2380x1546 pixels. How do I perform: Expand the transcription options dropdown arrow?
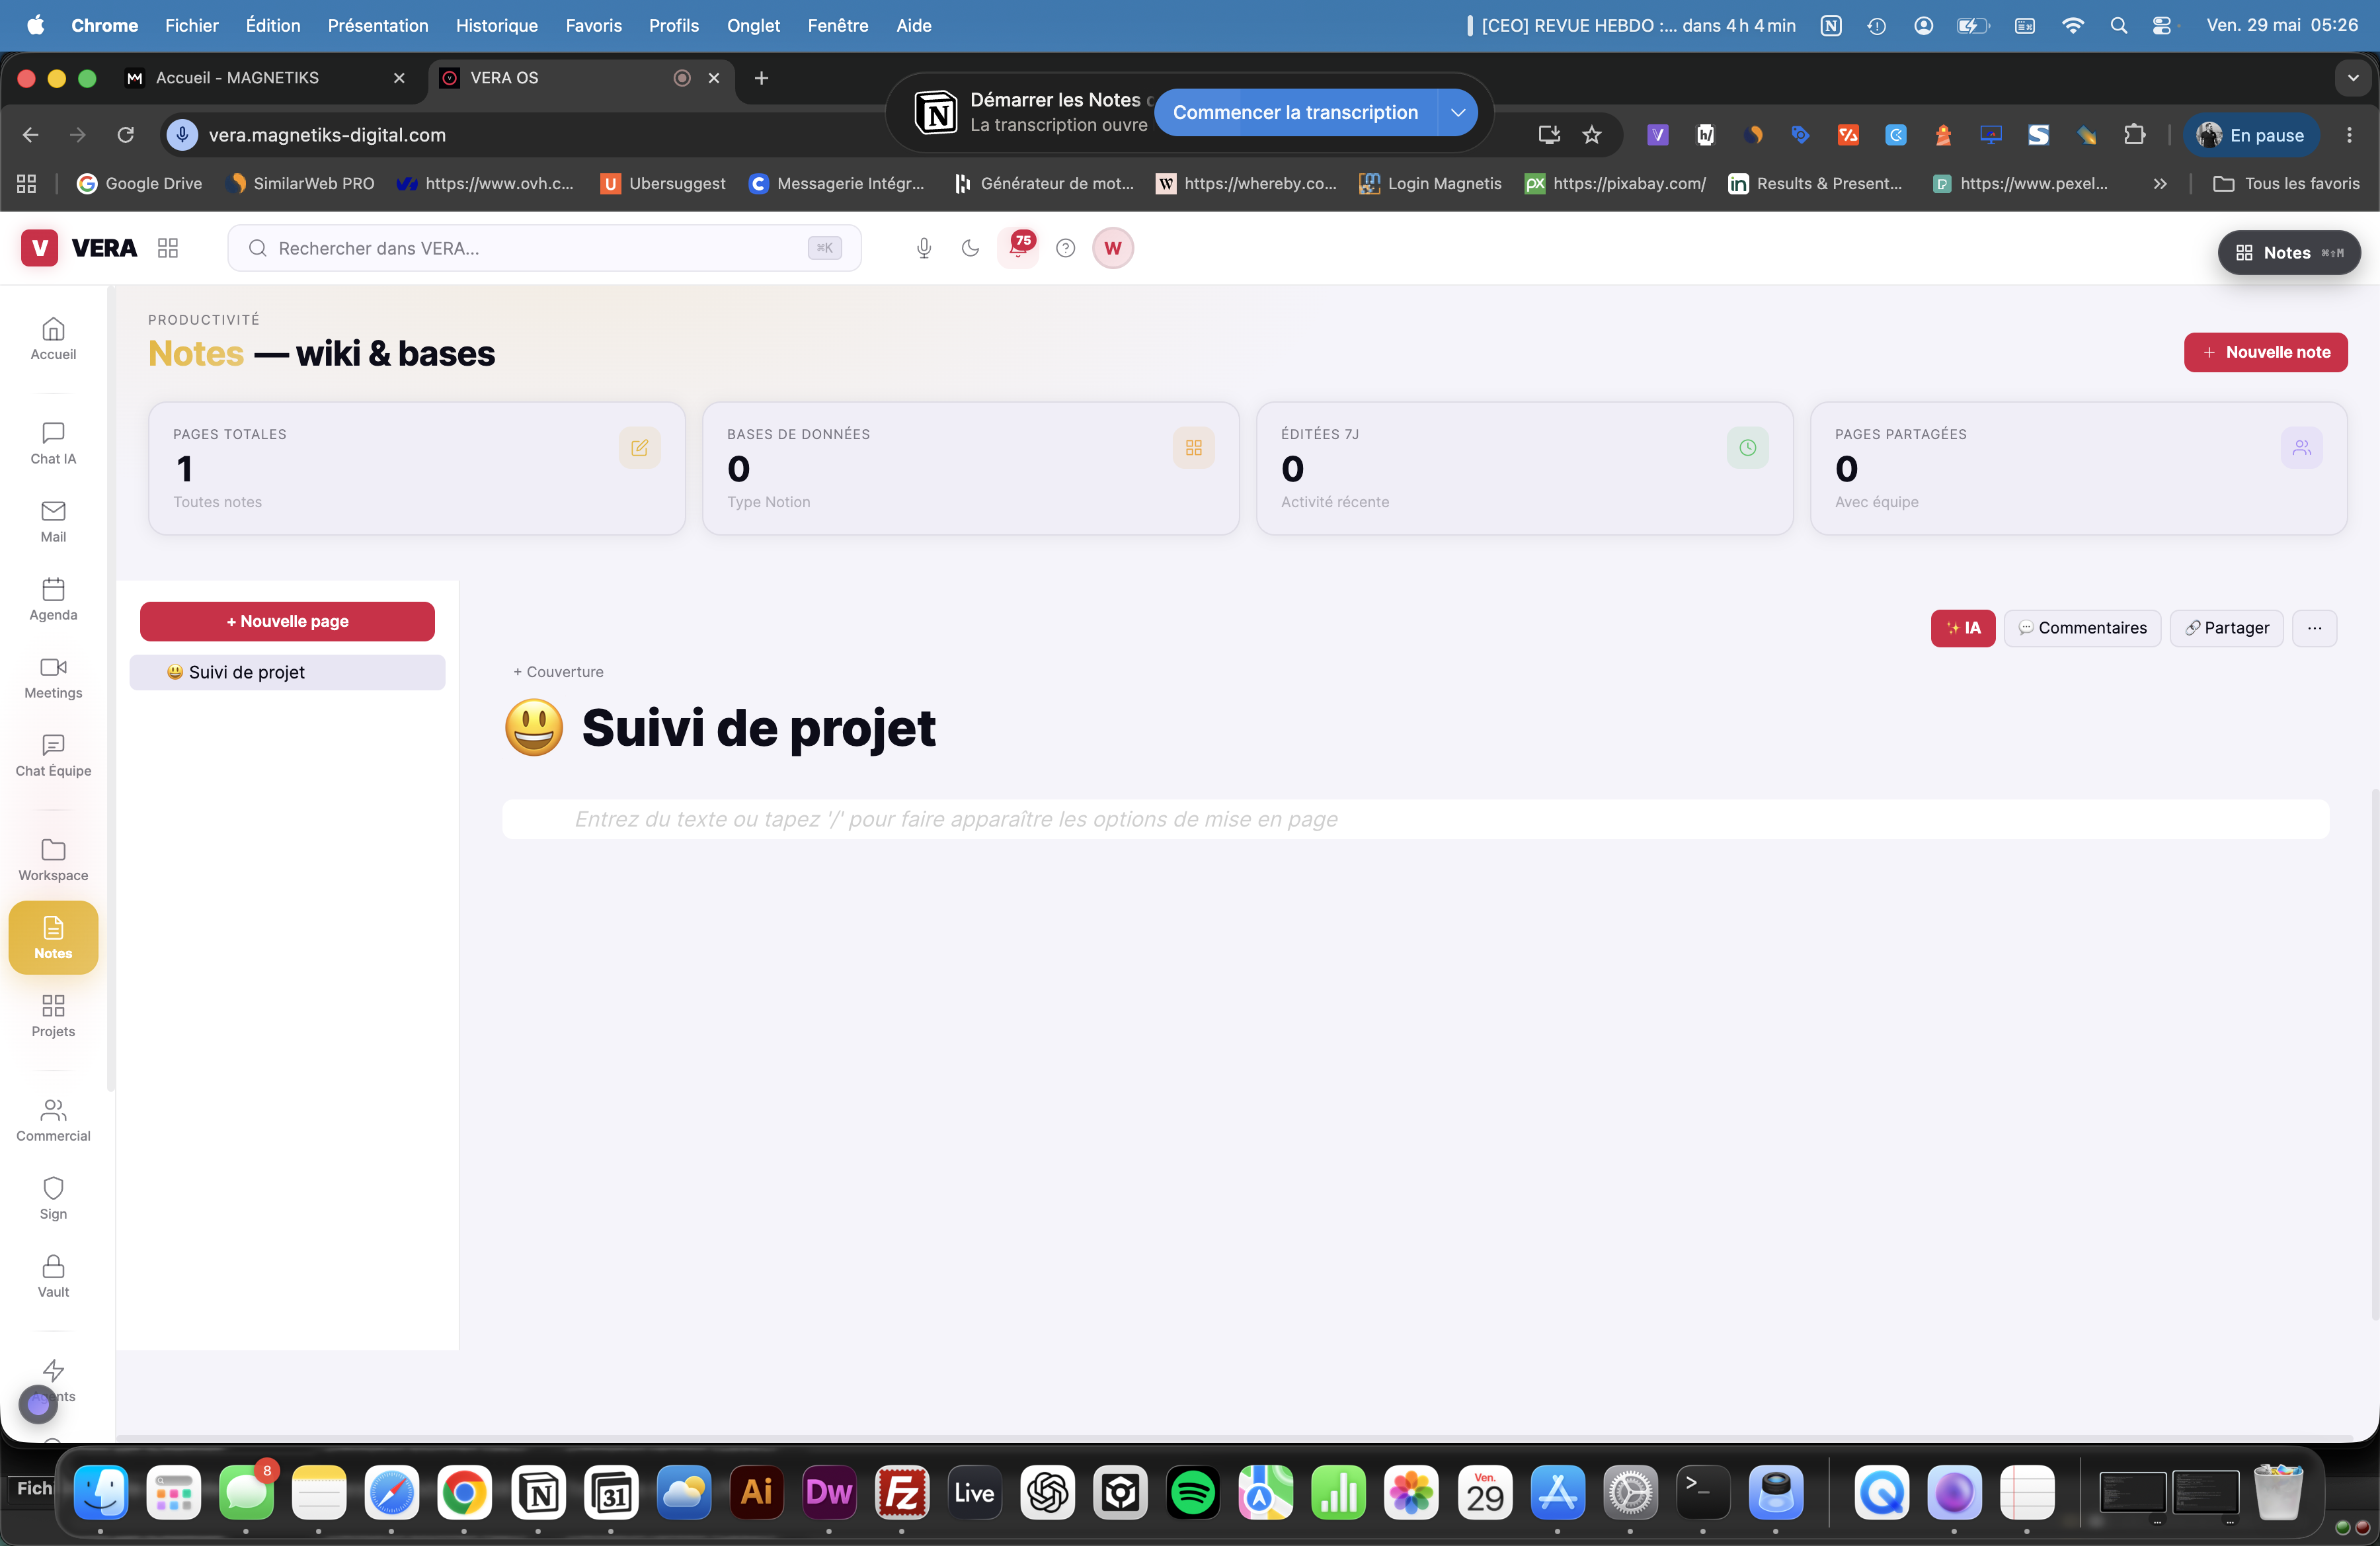[1458, 113]
